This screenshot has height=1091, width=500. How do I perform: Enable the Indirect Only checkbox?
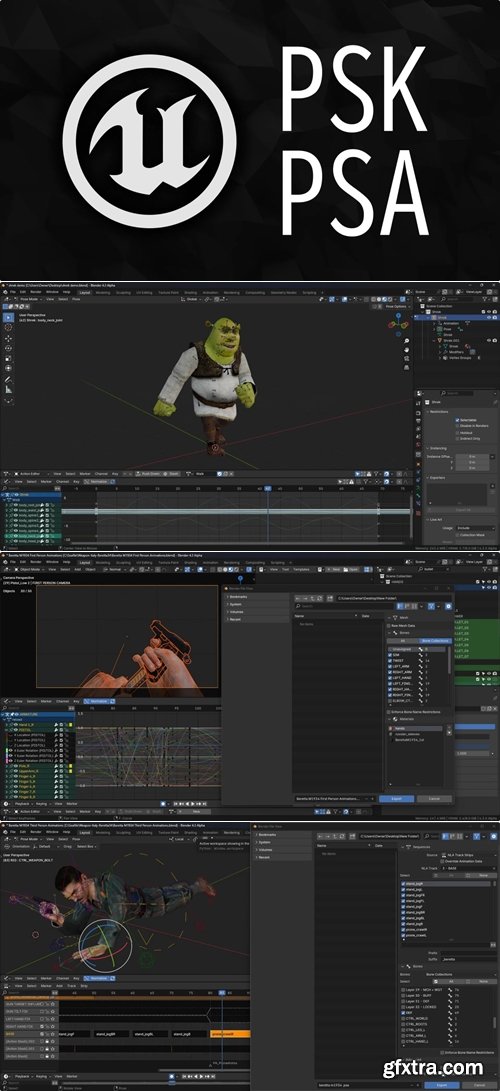[x=456, y=438]
